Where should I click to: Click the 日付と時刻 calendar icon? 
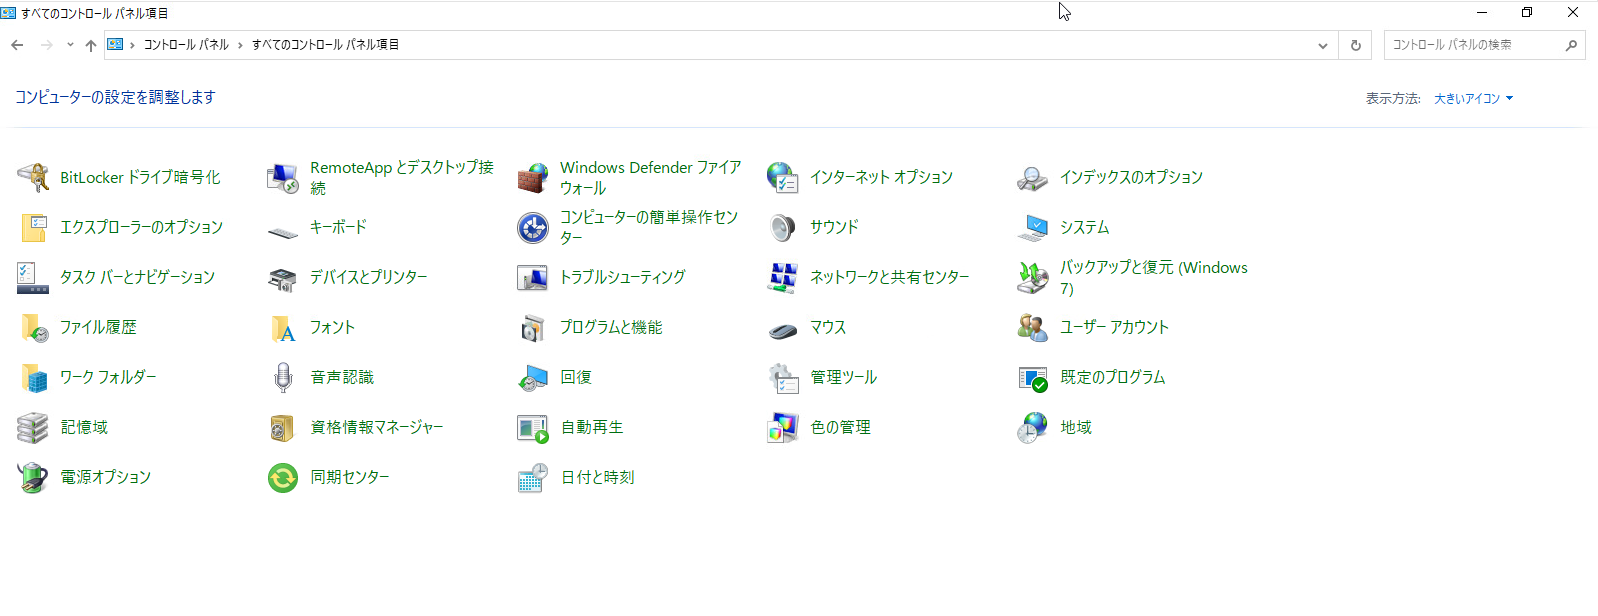[x=533, y=478]
